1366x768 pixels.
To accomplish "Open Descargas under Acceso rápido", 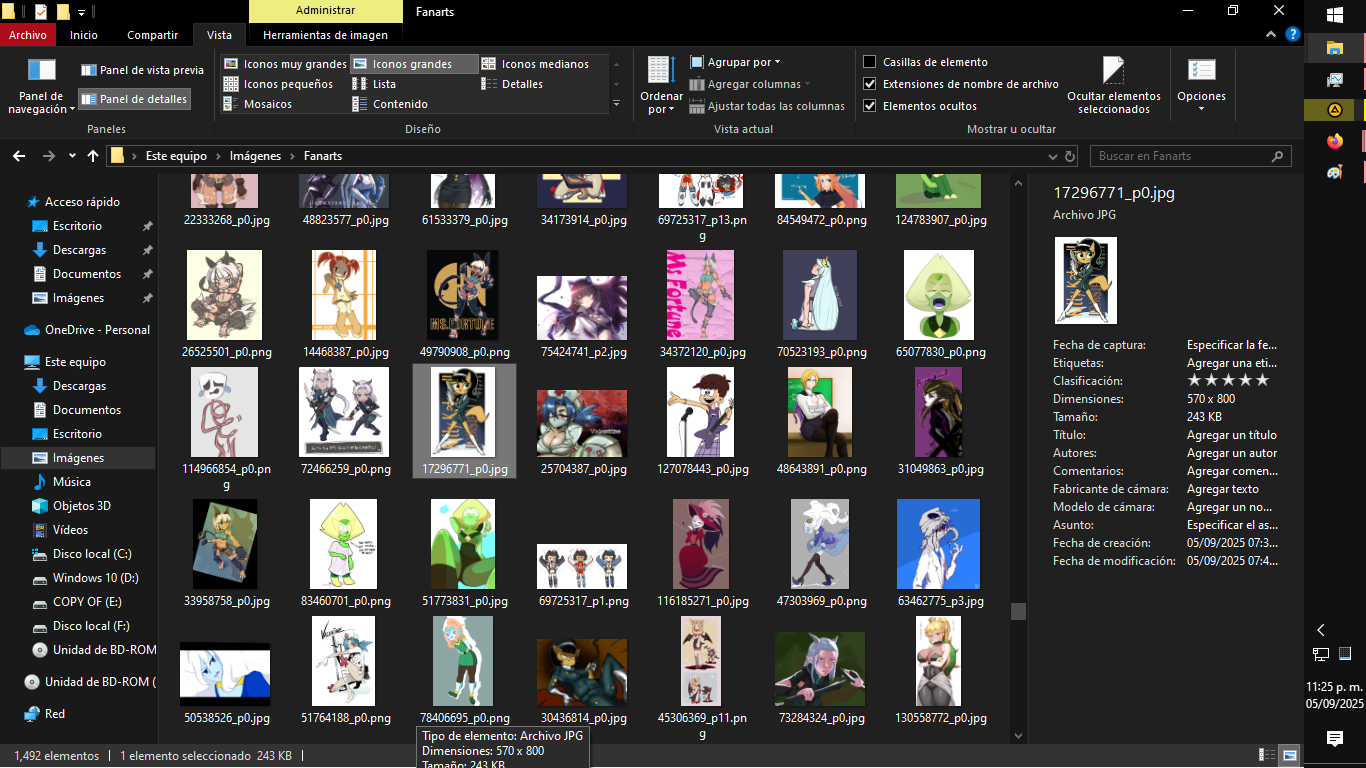I will click(79, 250).
